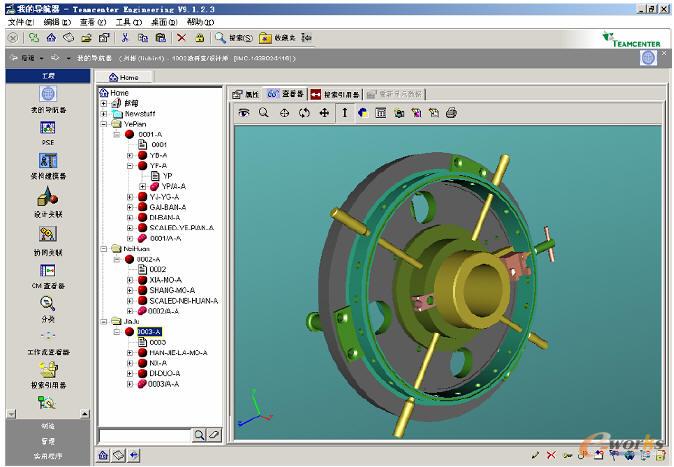
Task: Switch to the 搜索引用器 tab
Action: [x=335, y=94]
